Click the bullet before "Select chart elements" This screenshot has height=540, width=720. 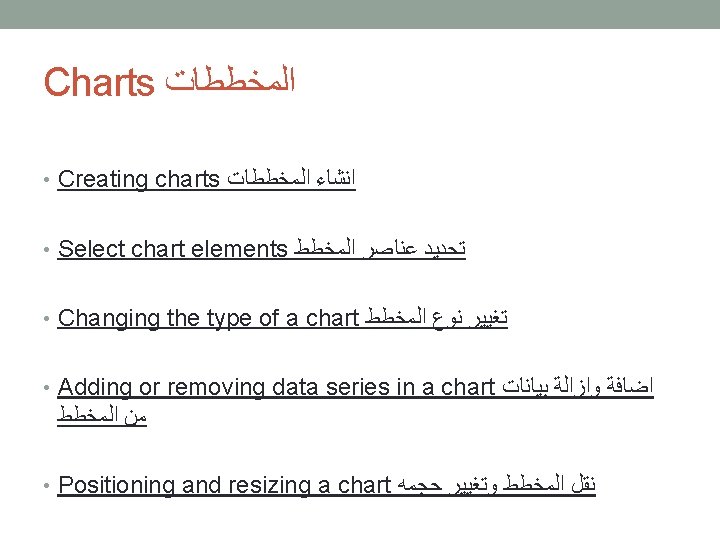46,249
